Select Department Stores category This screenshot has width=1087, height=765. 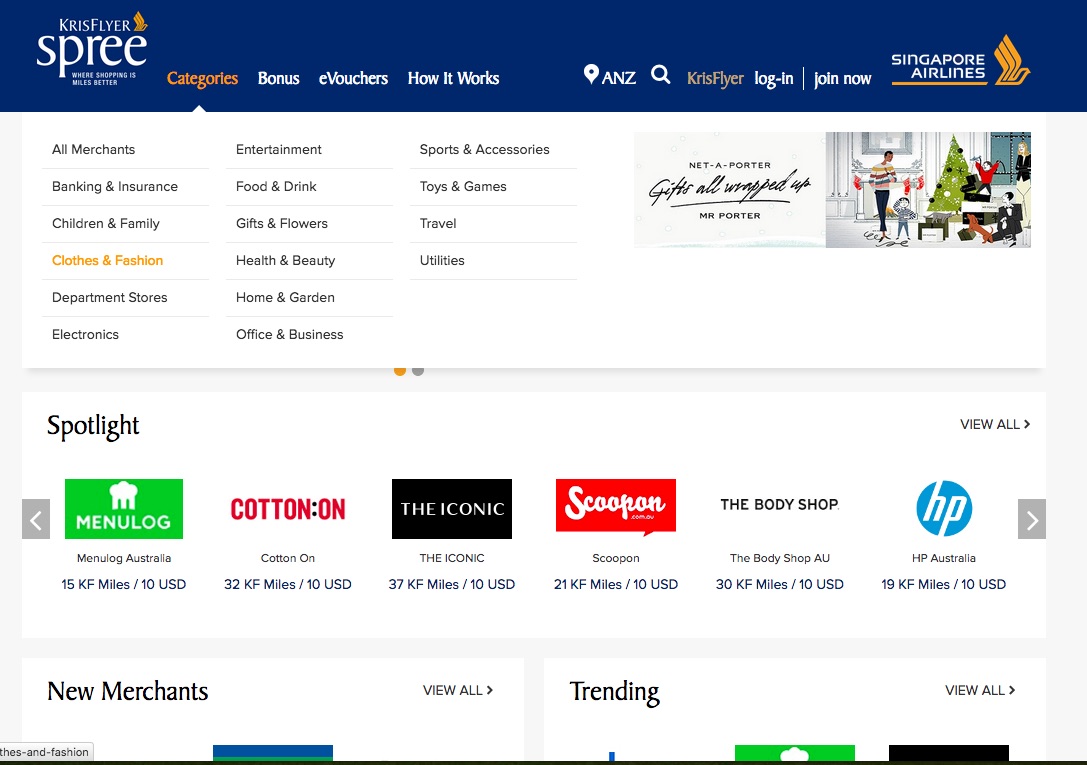pos(110,297)
